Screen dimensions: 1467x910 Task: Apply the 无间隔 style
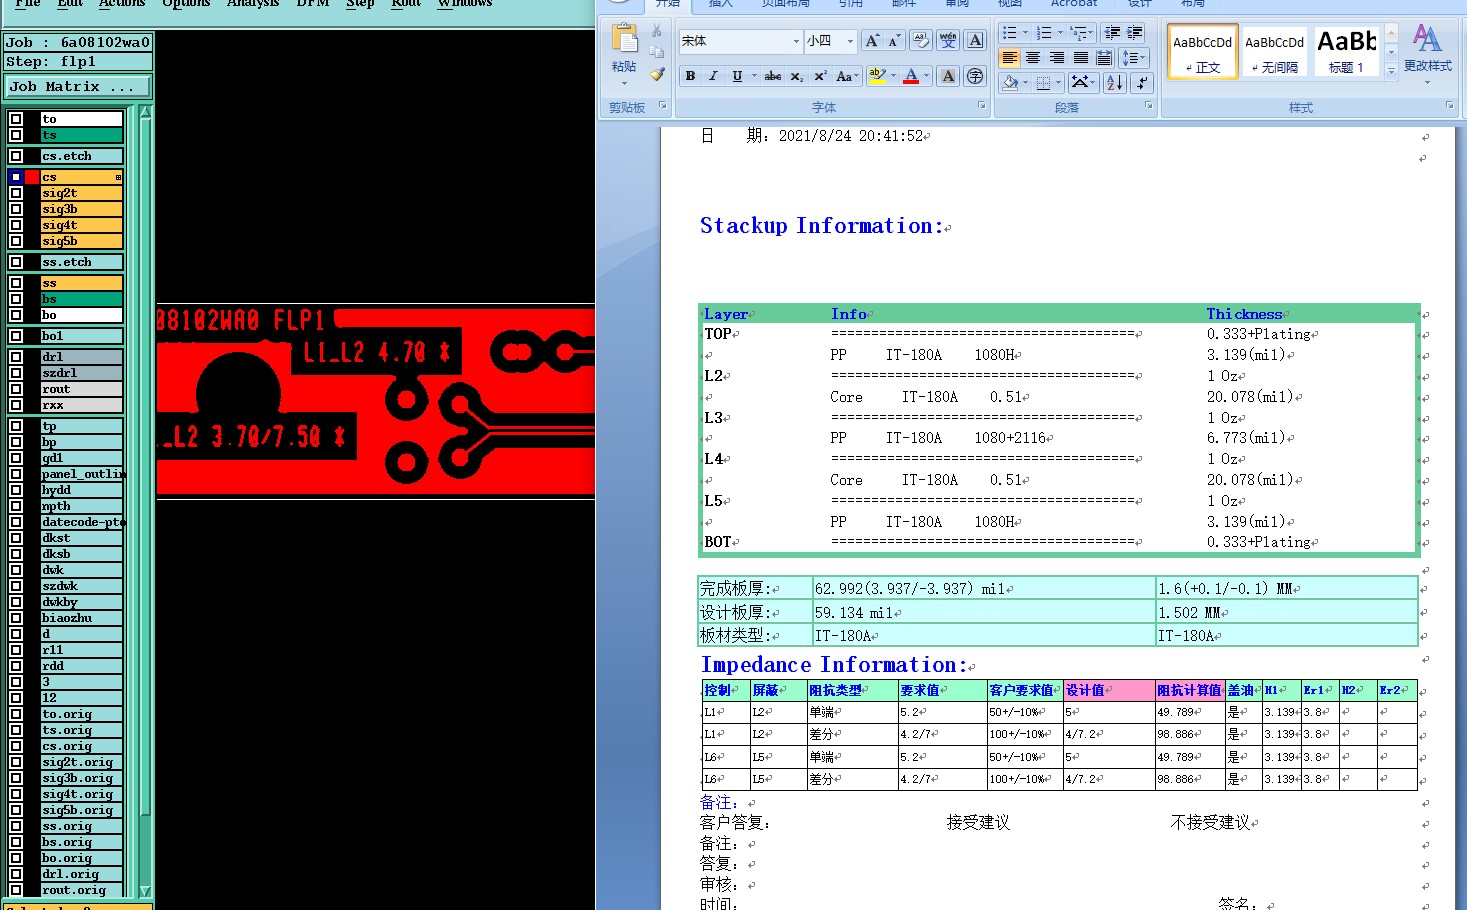pyautogui.click(x=1274, y=52)
